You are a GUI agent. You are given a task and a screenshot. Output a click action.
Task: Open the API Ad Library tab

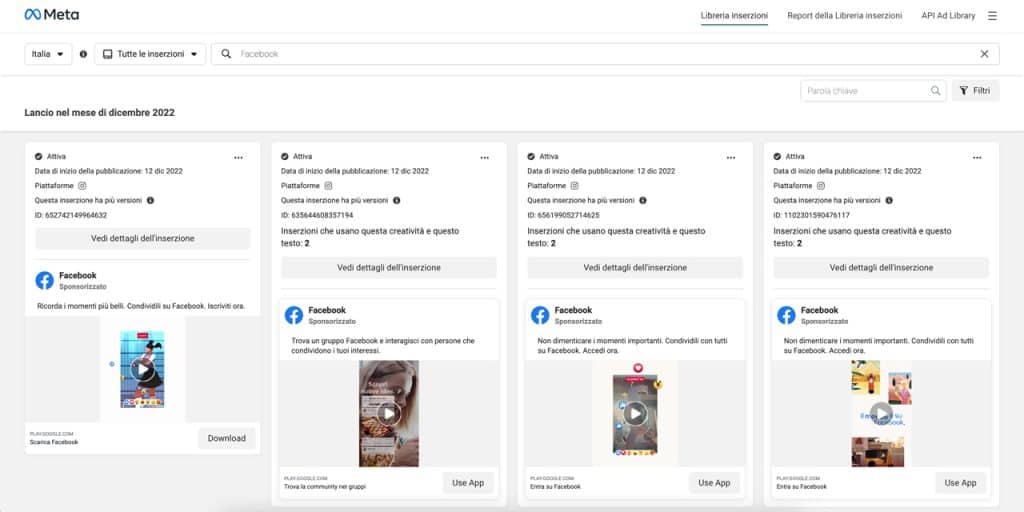click(x=948, y=16)
